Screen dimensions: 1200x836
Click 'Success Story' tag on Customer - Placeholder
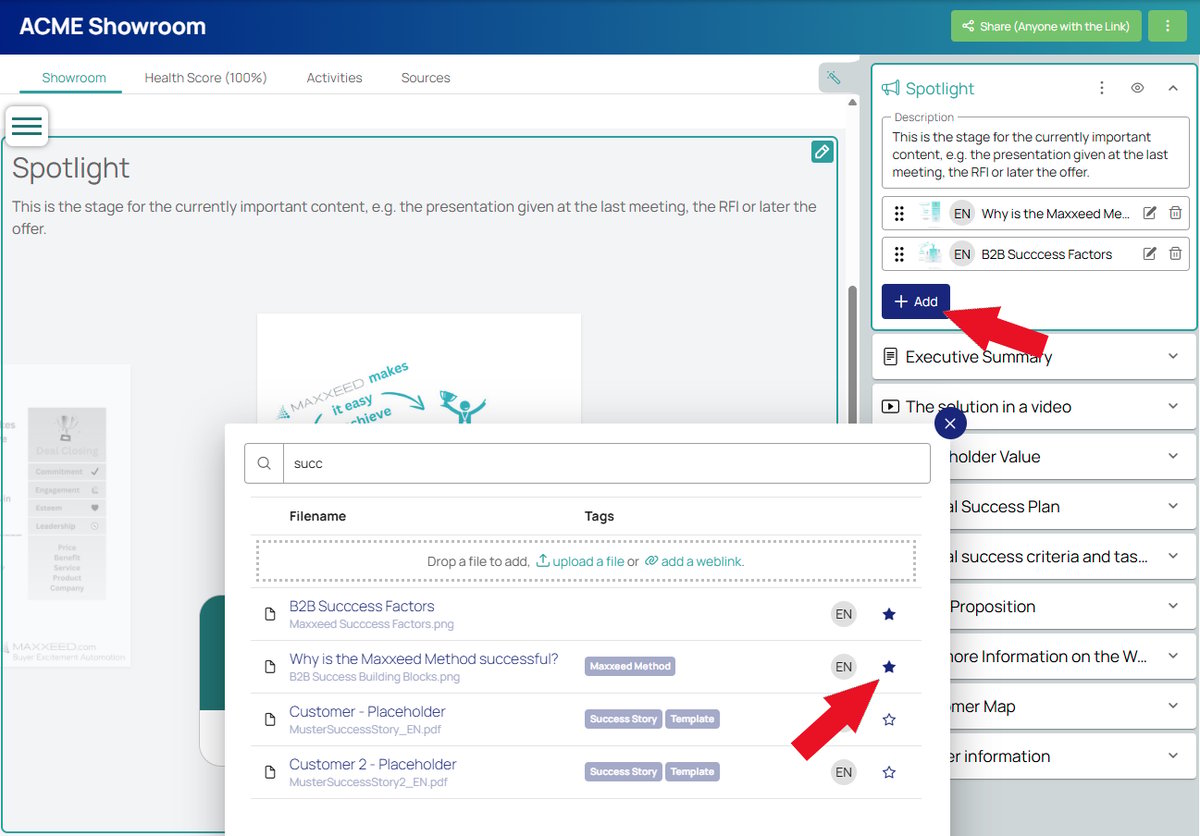pos(623,719)
